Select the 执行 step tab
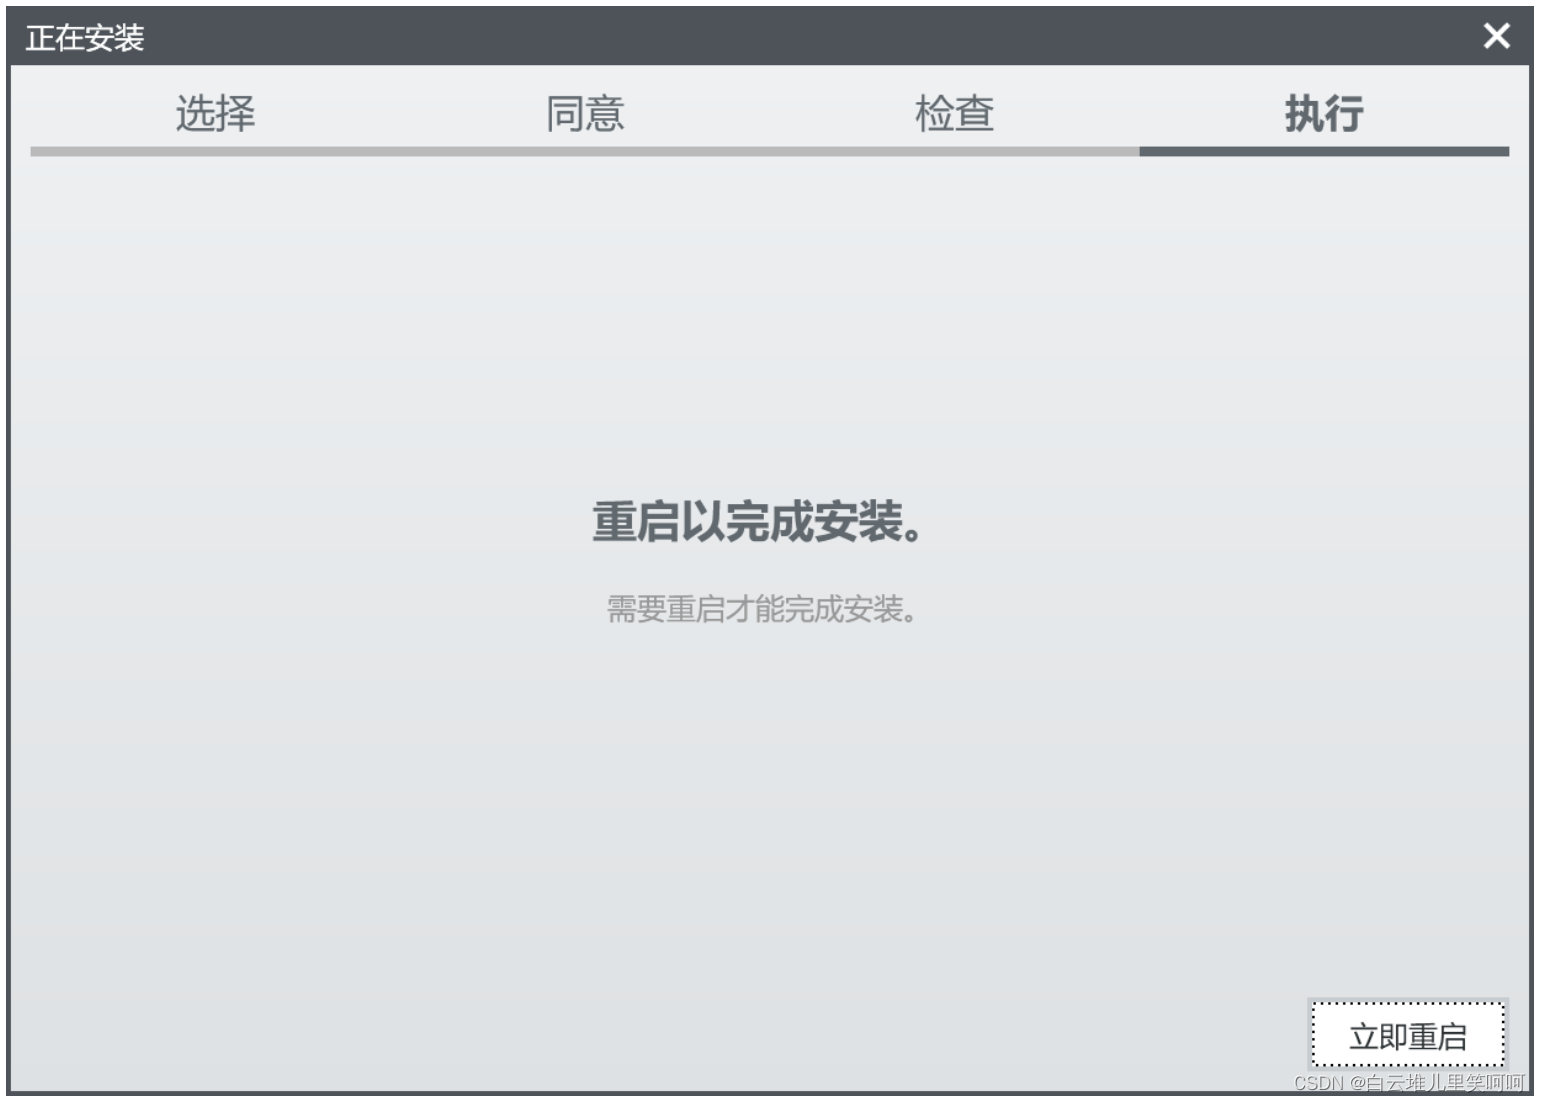The image size is (1541, 1102). pos(1324,113)
